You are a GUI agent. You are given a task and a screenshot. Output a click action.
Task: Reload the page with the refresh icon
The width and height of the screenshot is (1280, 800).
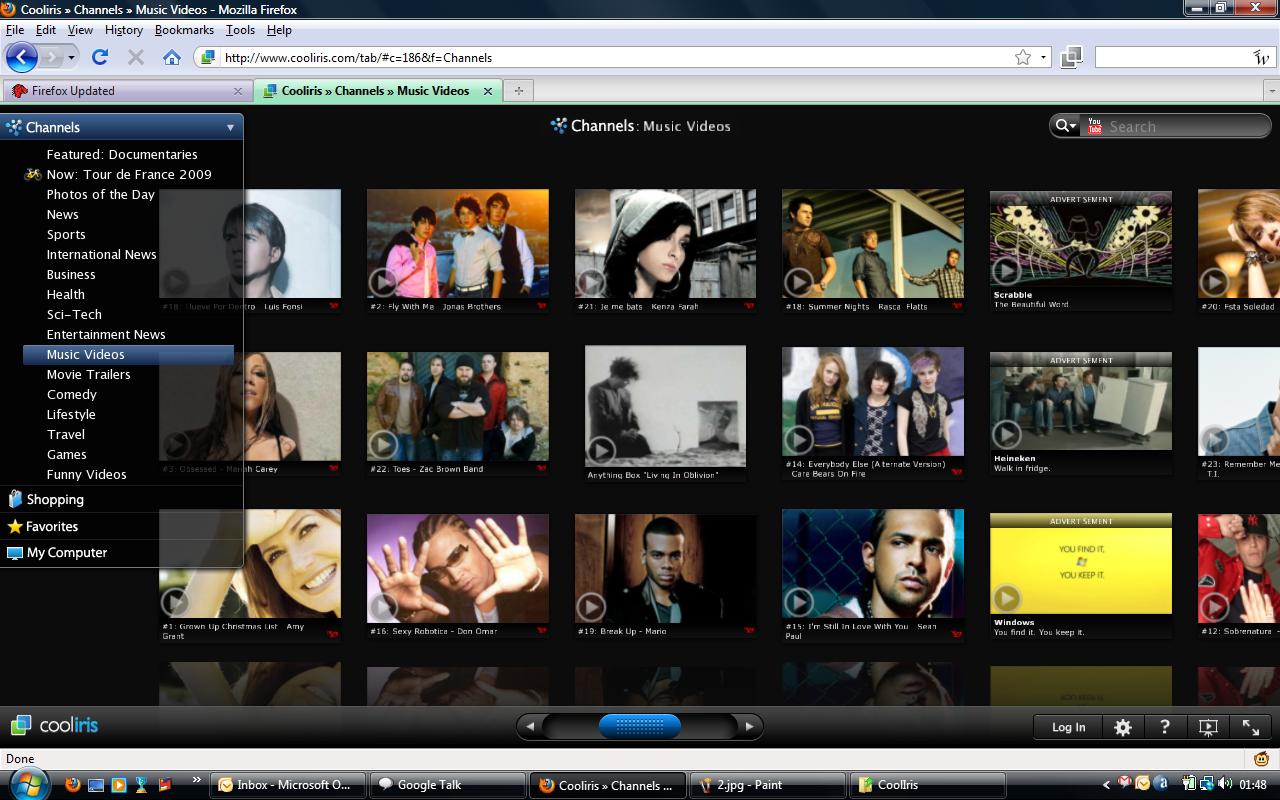click(100, 57)
